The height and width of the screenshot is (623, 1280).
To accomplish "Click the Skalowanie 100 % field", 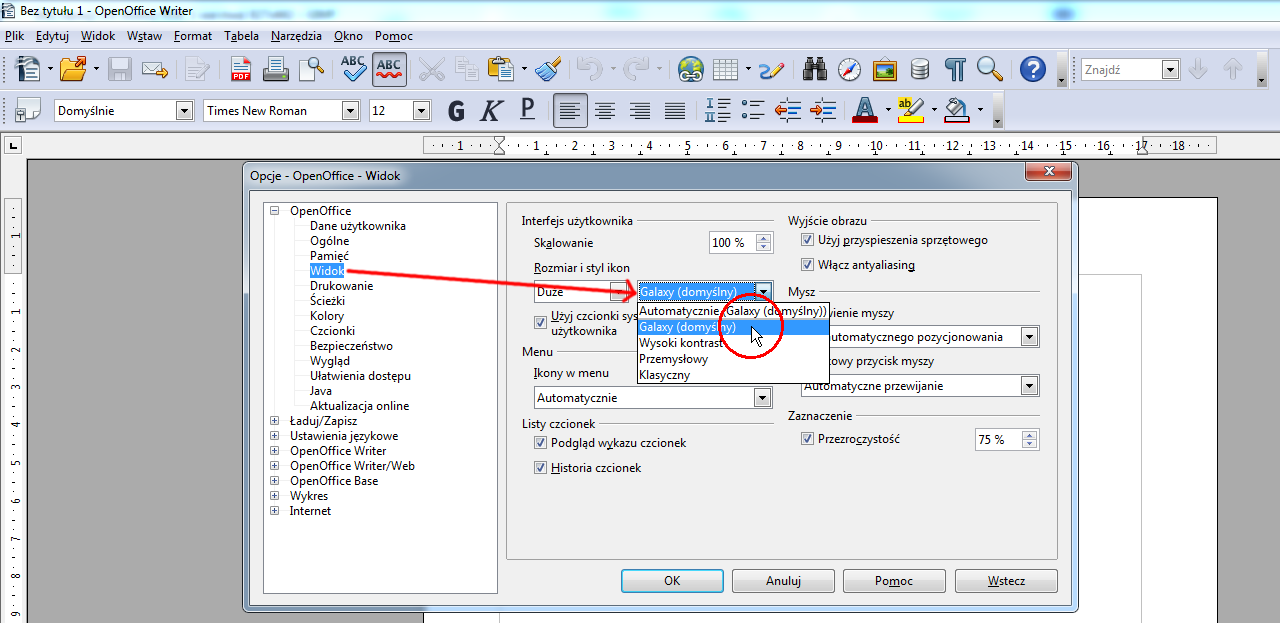I will point(741,243).
